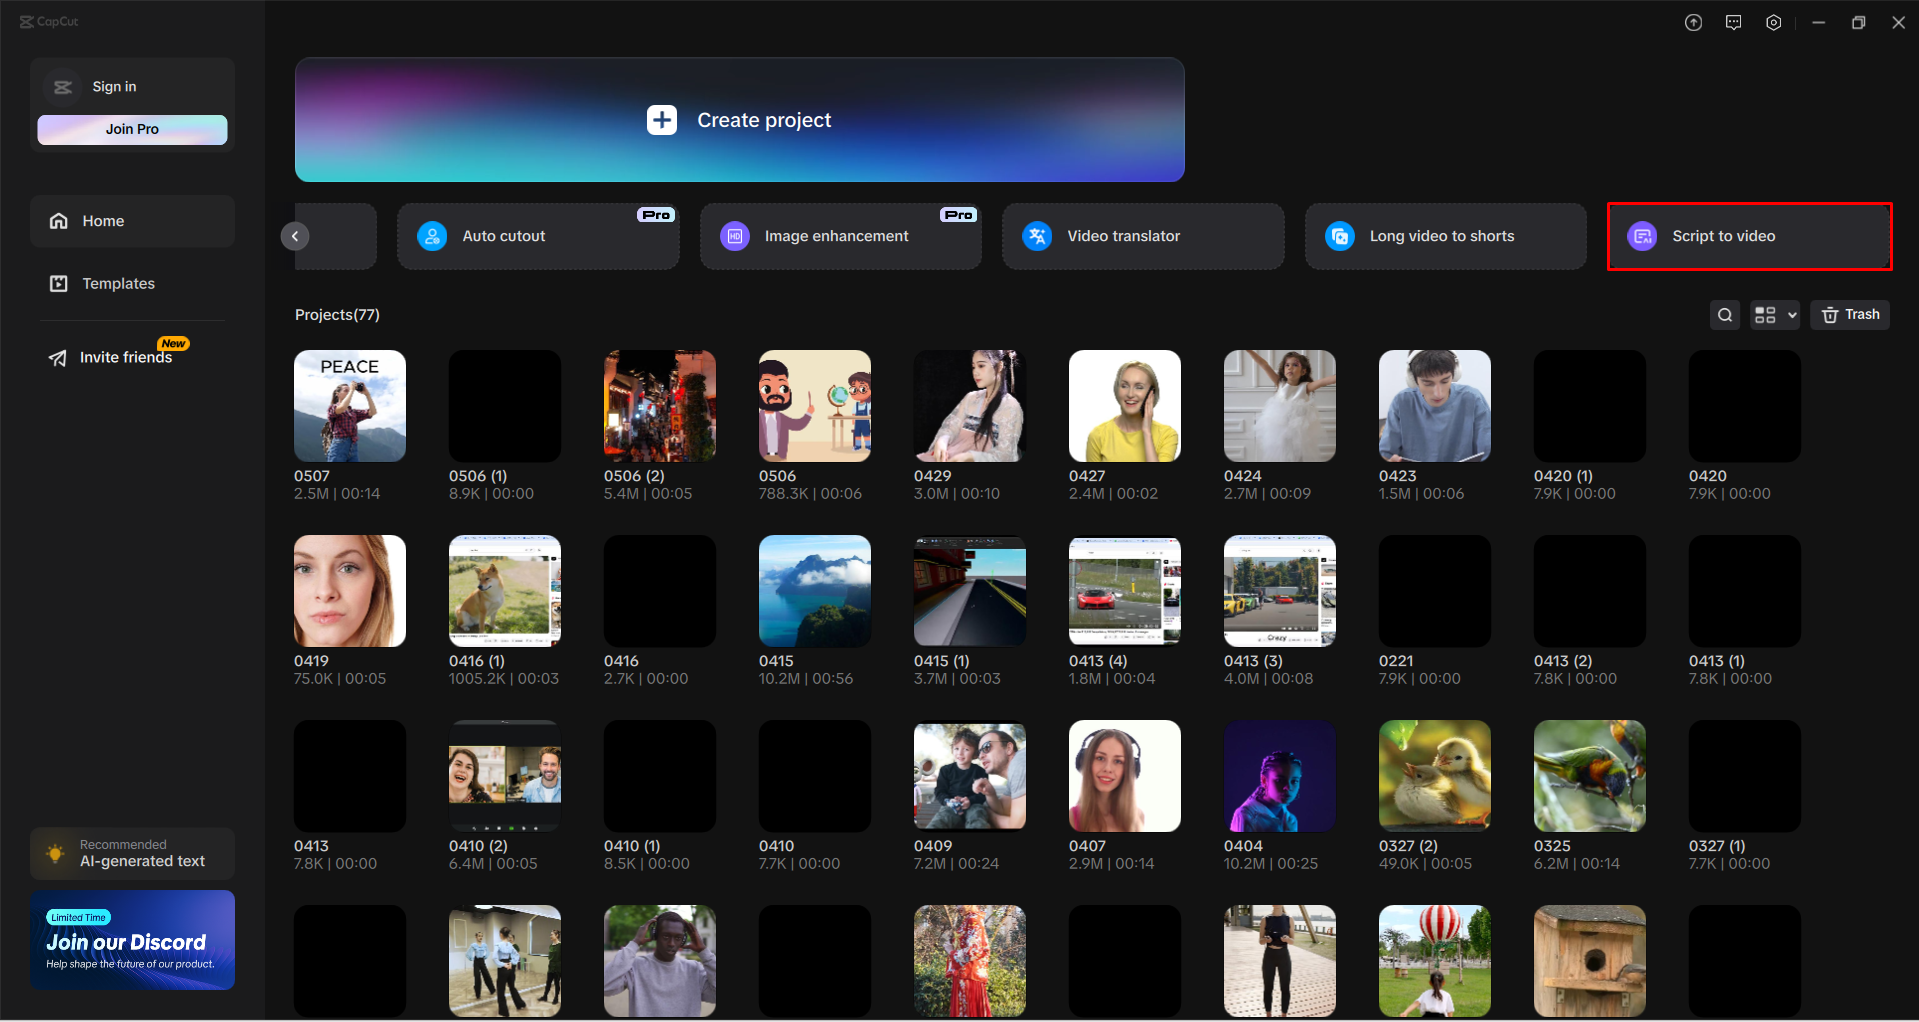Open the project search
This screenshot has width=1919, height=1022.
click(x=1724, y=314)
